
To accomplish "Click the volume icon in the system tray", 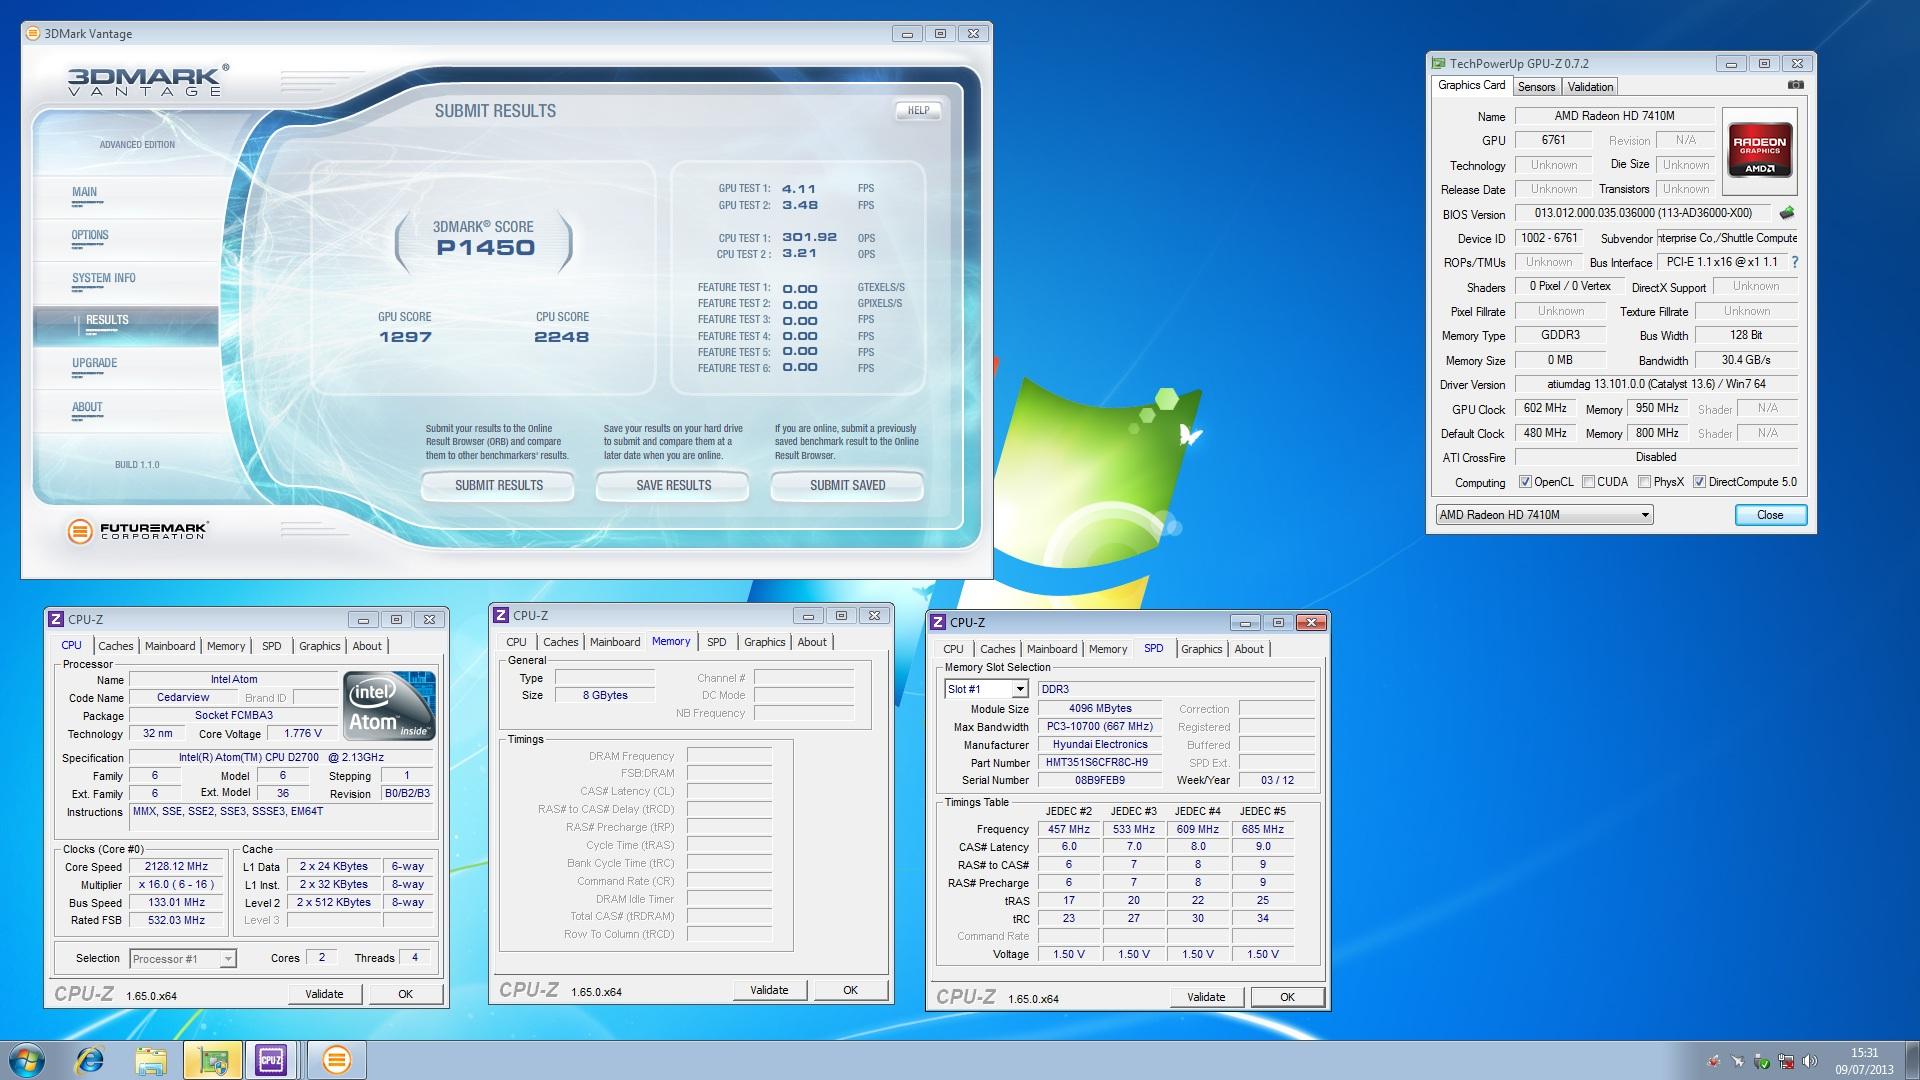I will click(1809, 1061).
